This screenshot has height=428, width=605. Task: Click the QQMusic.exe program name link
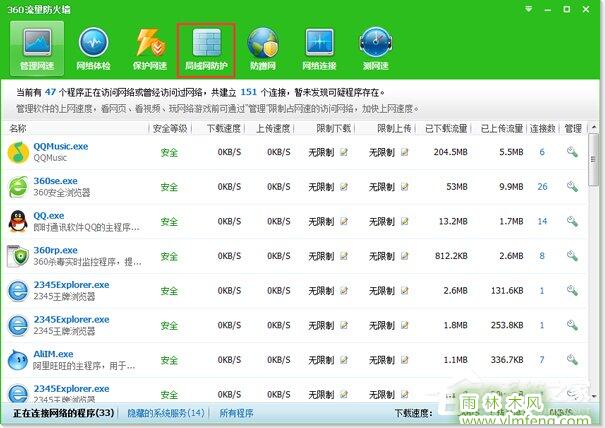tap(61, 146)
